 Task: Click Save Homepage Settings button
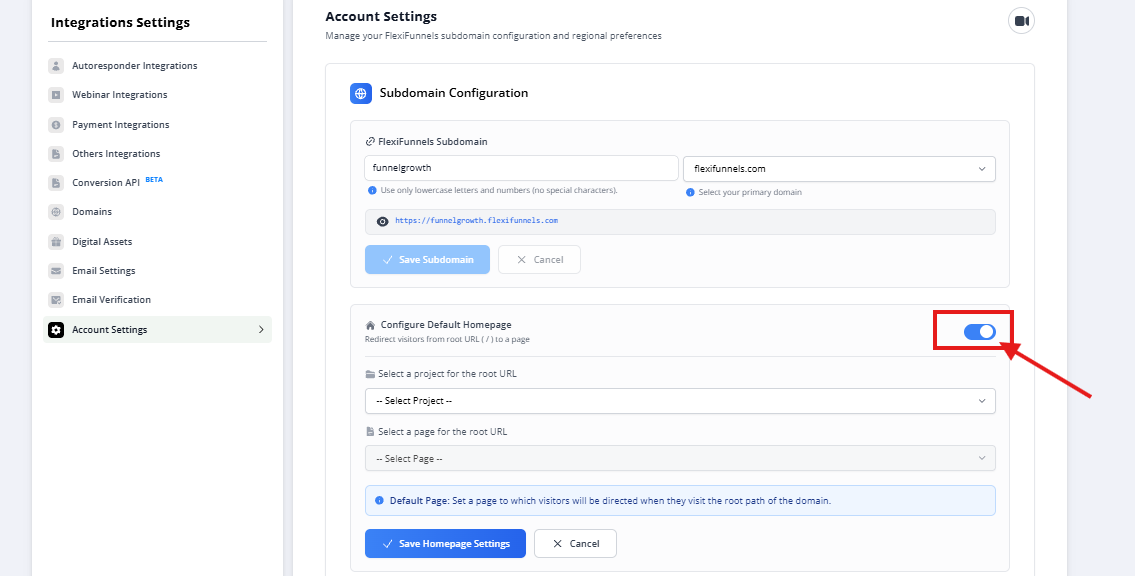445,544
